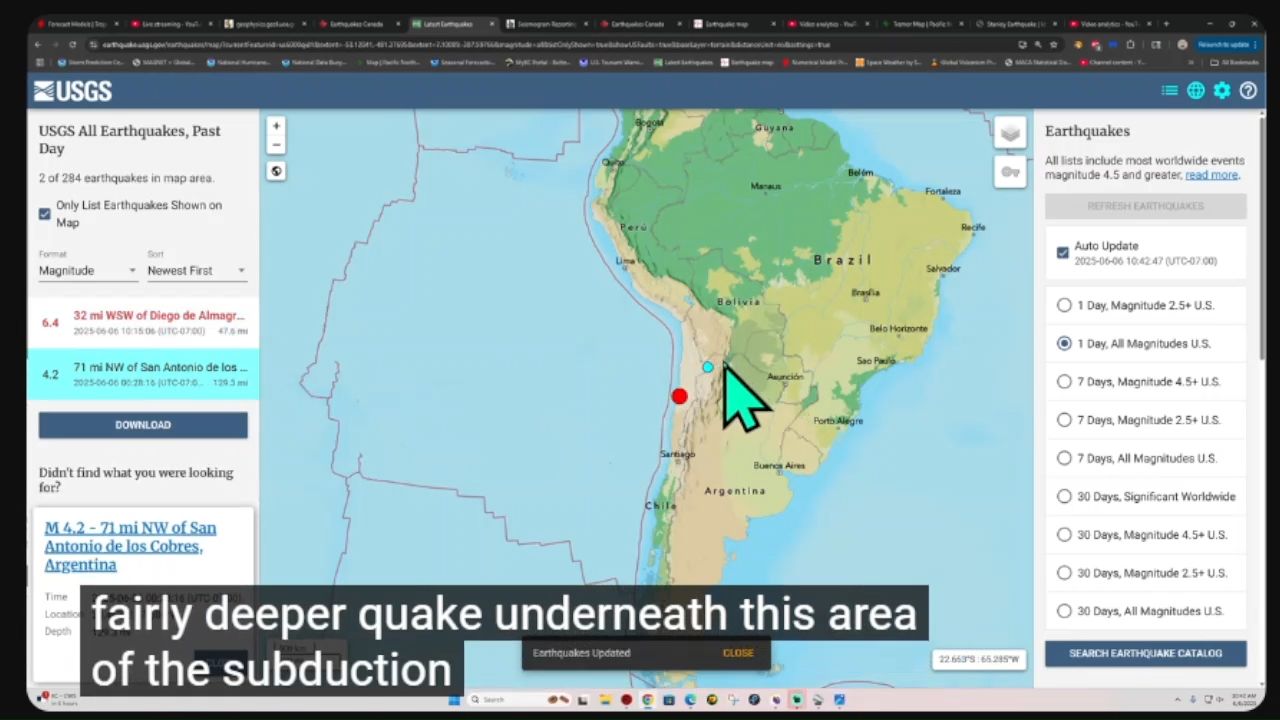Click the globe world-view map button
The width and height of the screenshot is (1280, 720).
(276, 171)
